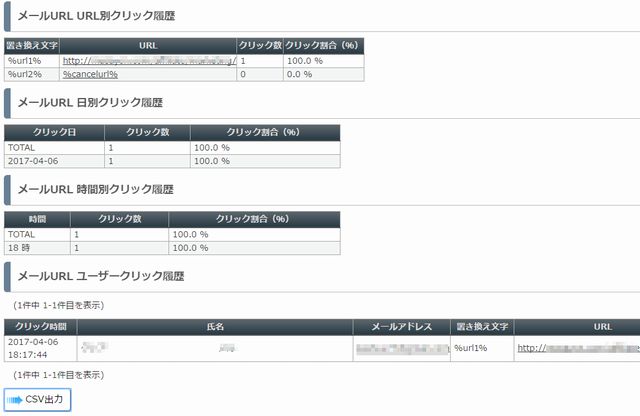Click the クリック時間 column header
This screenshot has width=640, height=416.
tap(40, 327)
